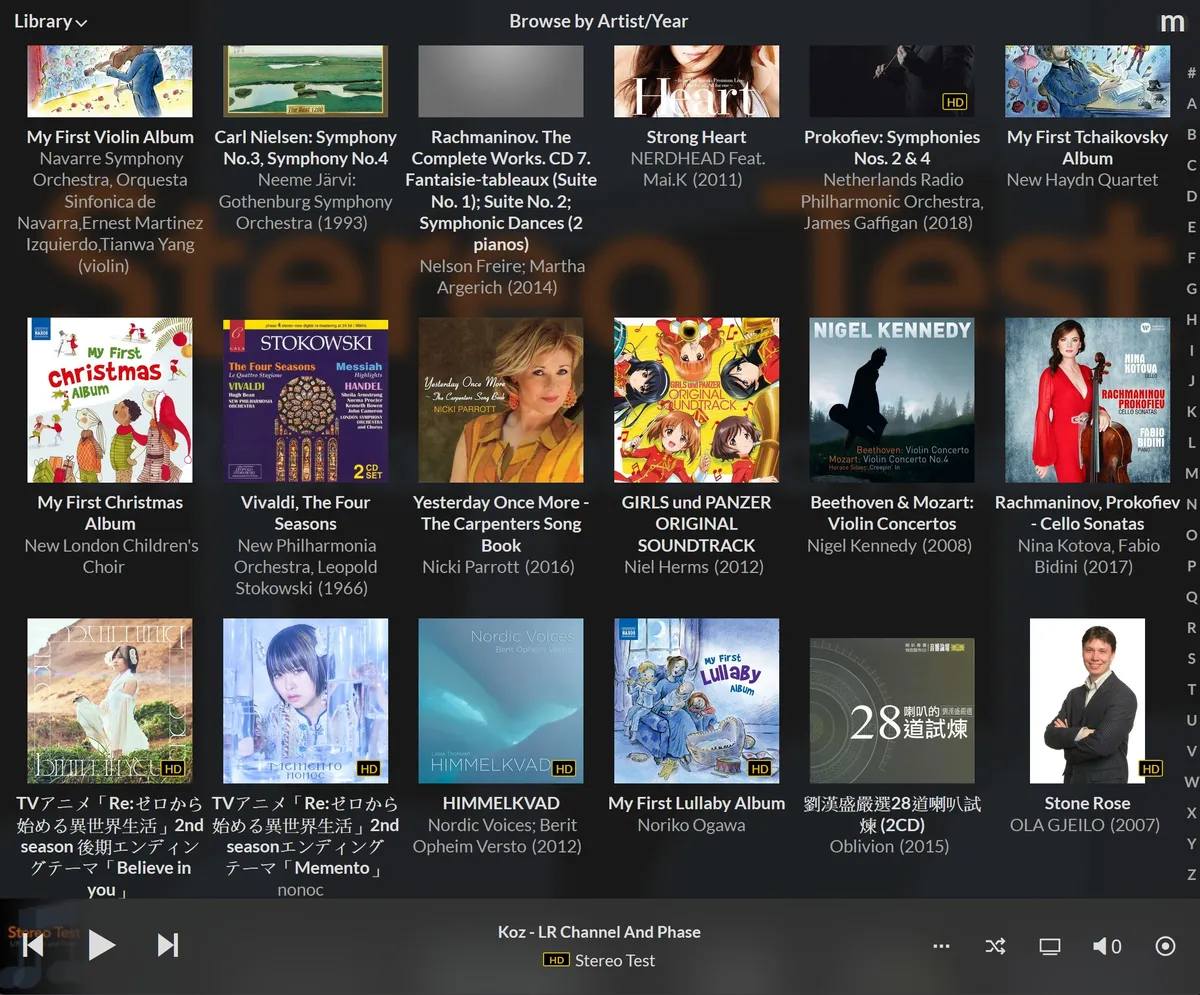Jump to artists starting with A
Screen dimensions: 1200x995
[1191, 104]
